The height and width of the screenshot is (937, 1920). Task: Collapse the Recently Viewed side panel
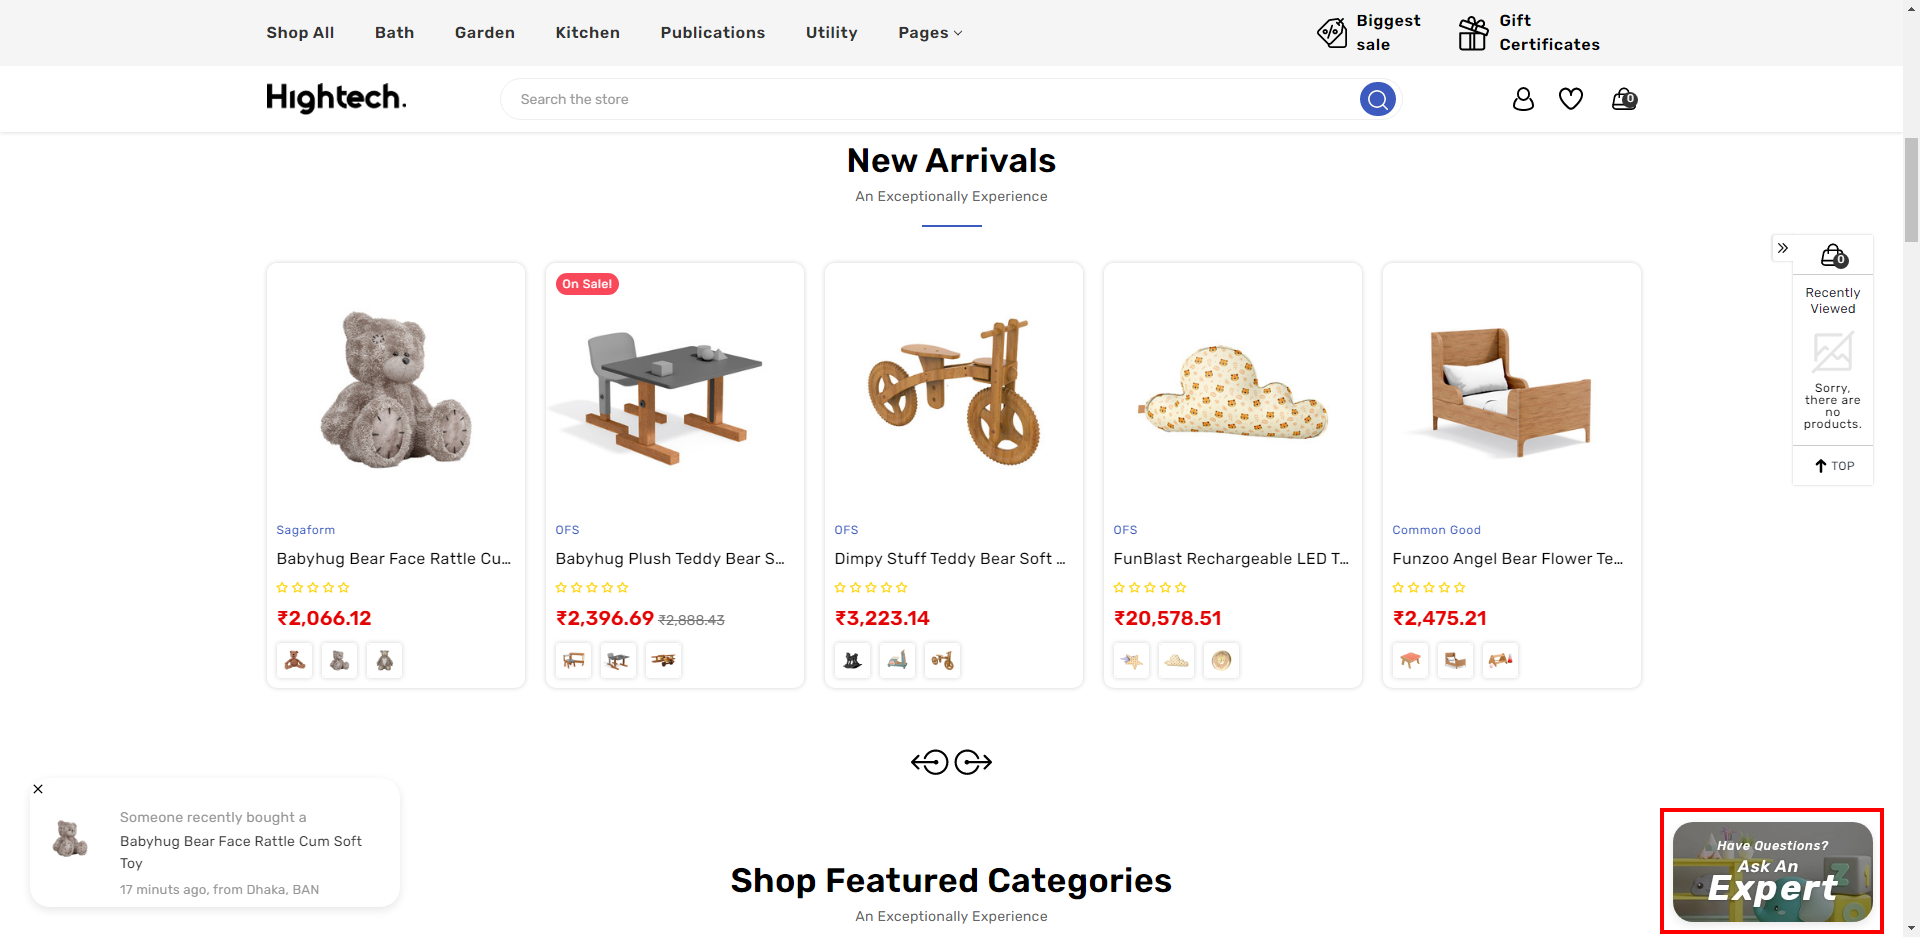pyautogui.click(x=1782, y=248)
